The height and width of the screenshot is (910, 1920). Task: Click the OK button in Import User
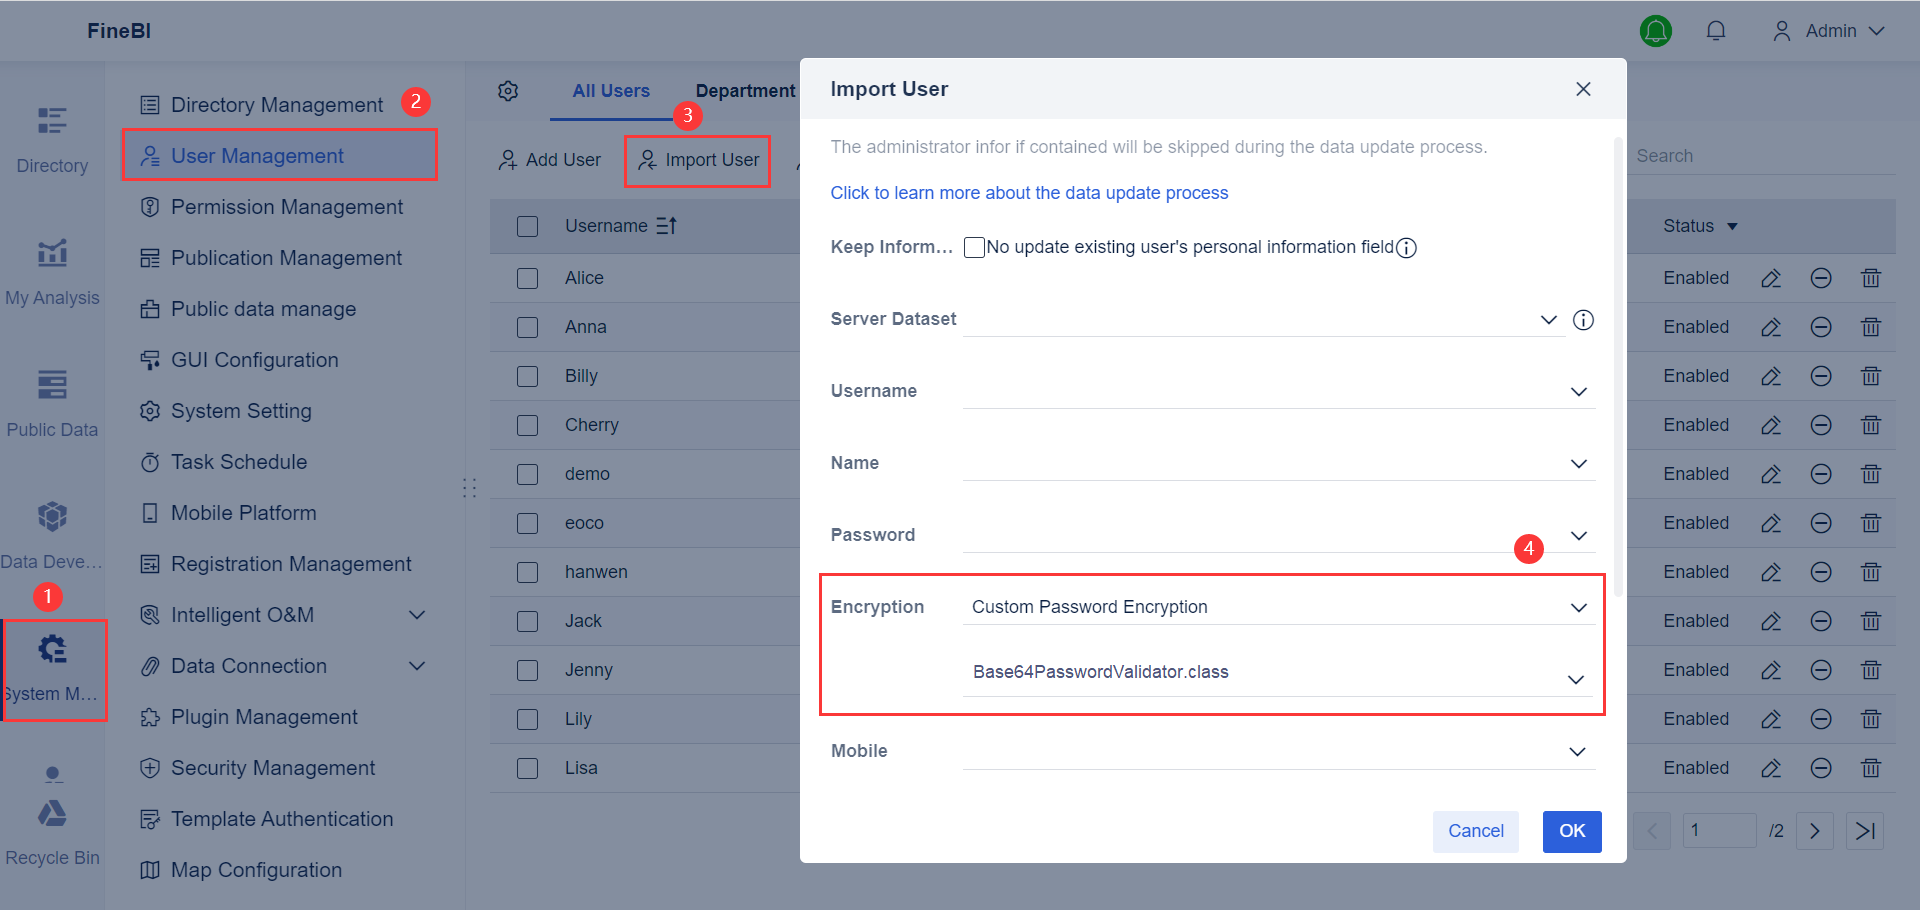click(x=1571, y=831)
